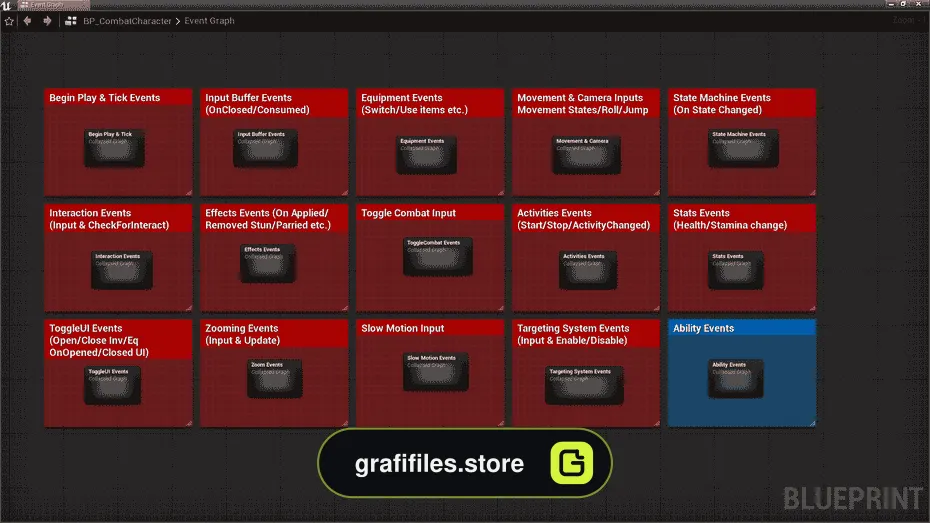Open the State Machine Events collapsed node
Screen dimensions: 930x523
pyautogui.click(x=743, y=148)
